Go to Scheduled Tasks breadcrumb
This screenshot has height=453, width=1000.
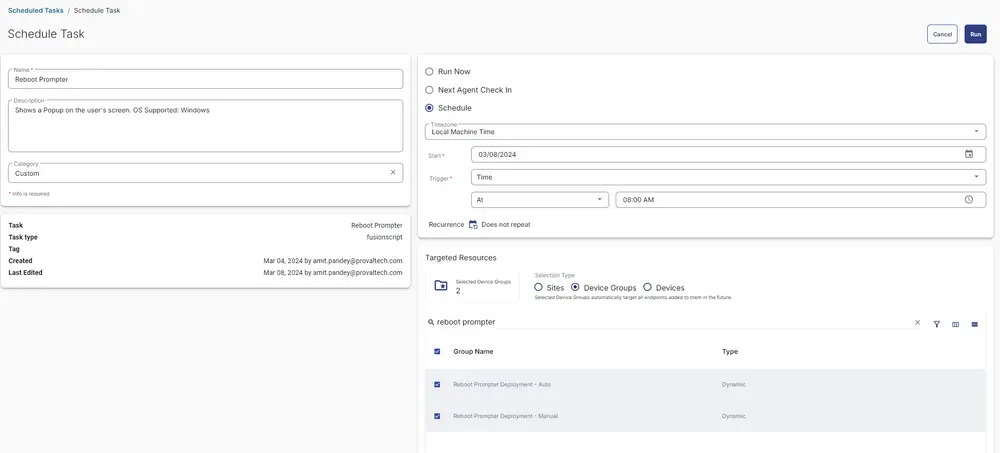36,10
